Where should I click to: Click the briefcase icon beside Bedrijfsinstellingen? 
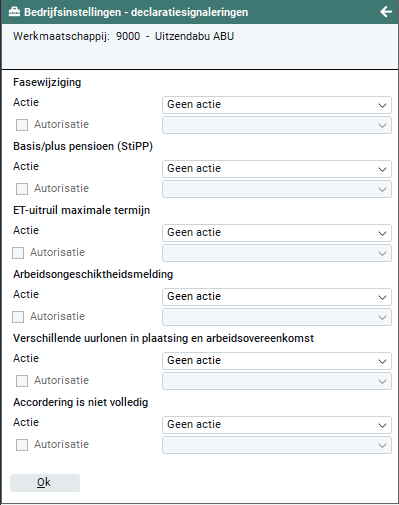pos(14,12)
